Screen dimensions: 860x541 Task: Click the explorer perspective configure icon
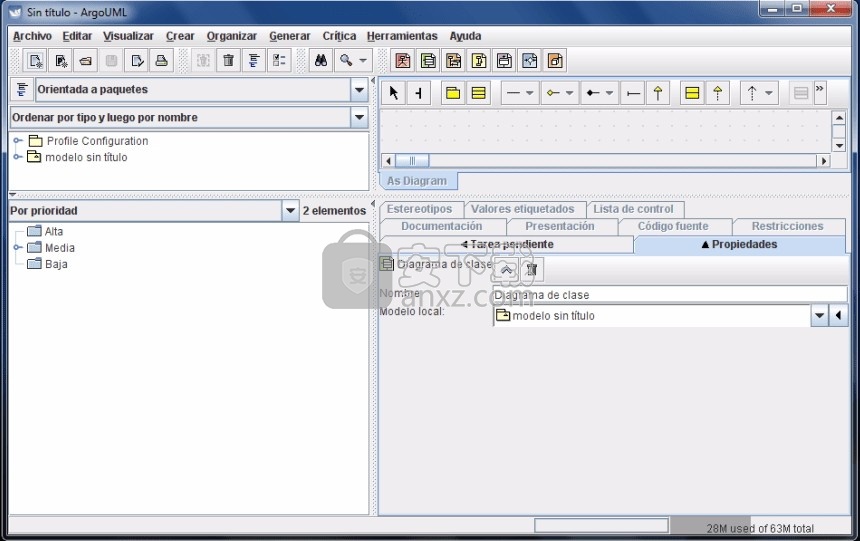click(x=22, y=89)
